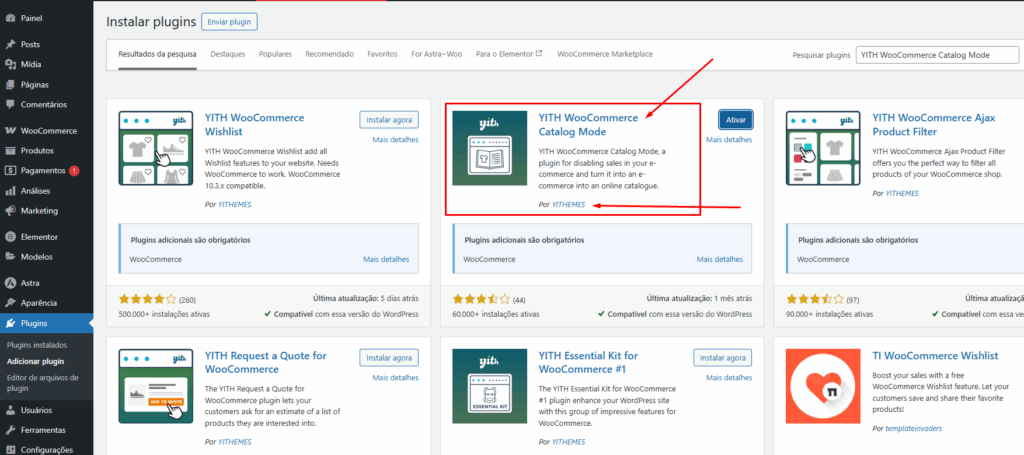This screenshot has width=1024, height=455.
Task: Click the YITH Essential Kit thumbnail
Action: [490, 386]
